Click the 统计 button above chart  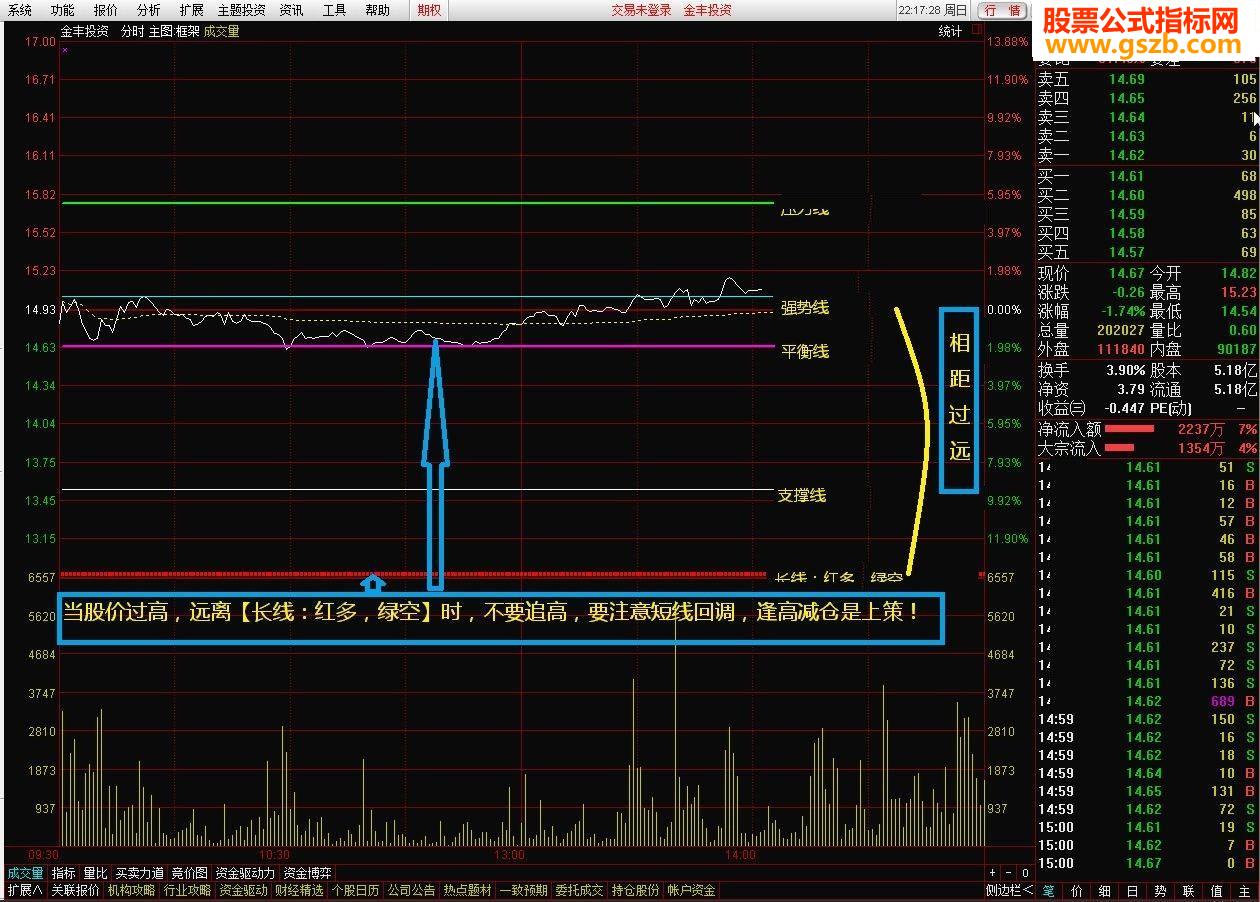[x=950, y=31]
